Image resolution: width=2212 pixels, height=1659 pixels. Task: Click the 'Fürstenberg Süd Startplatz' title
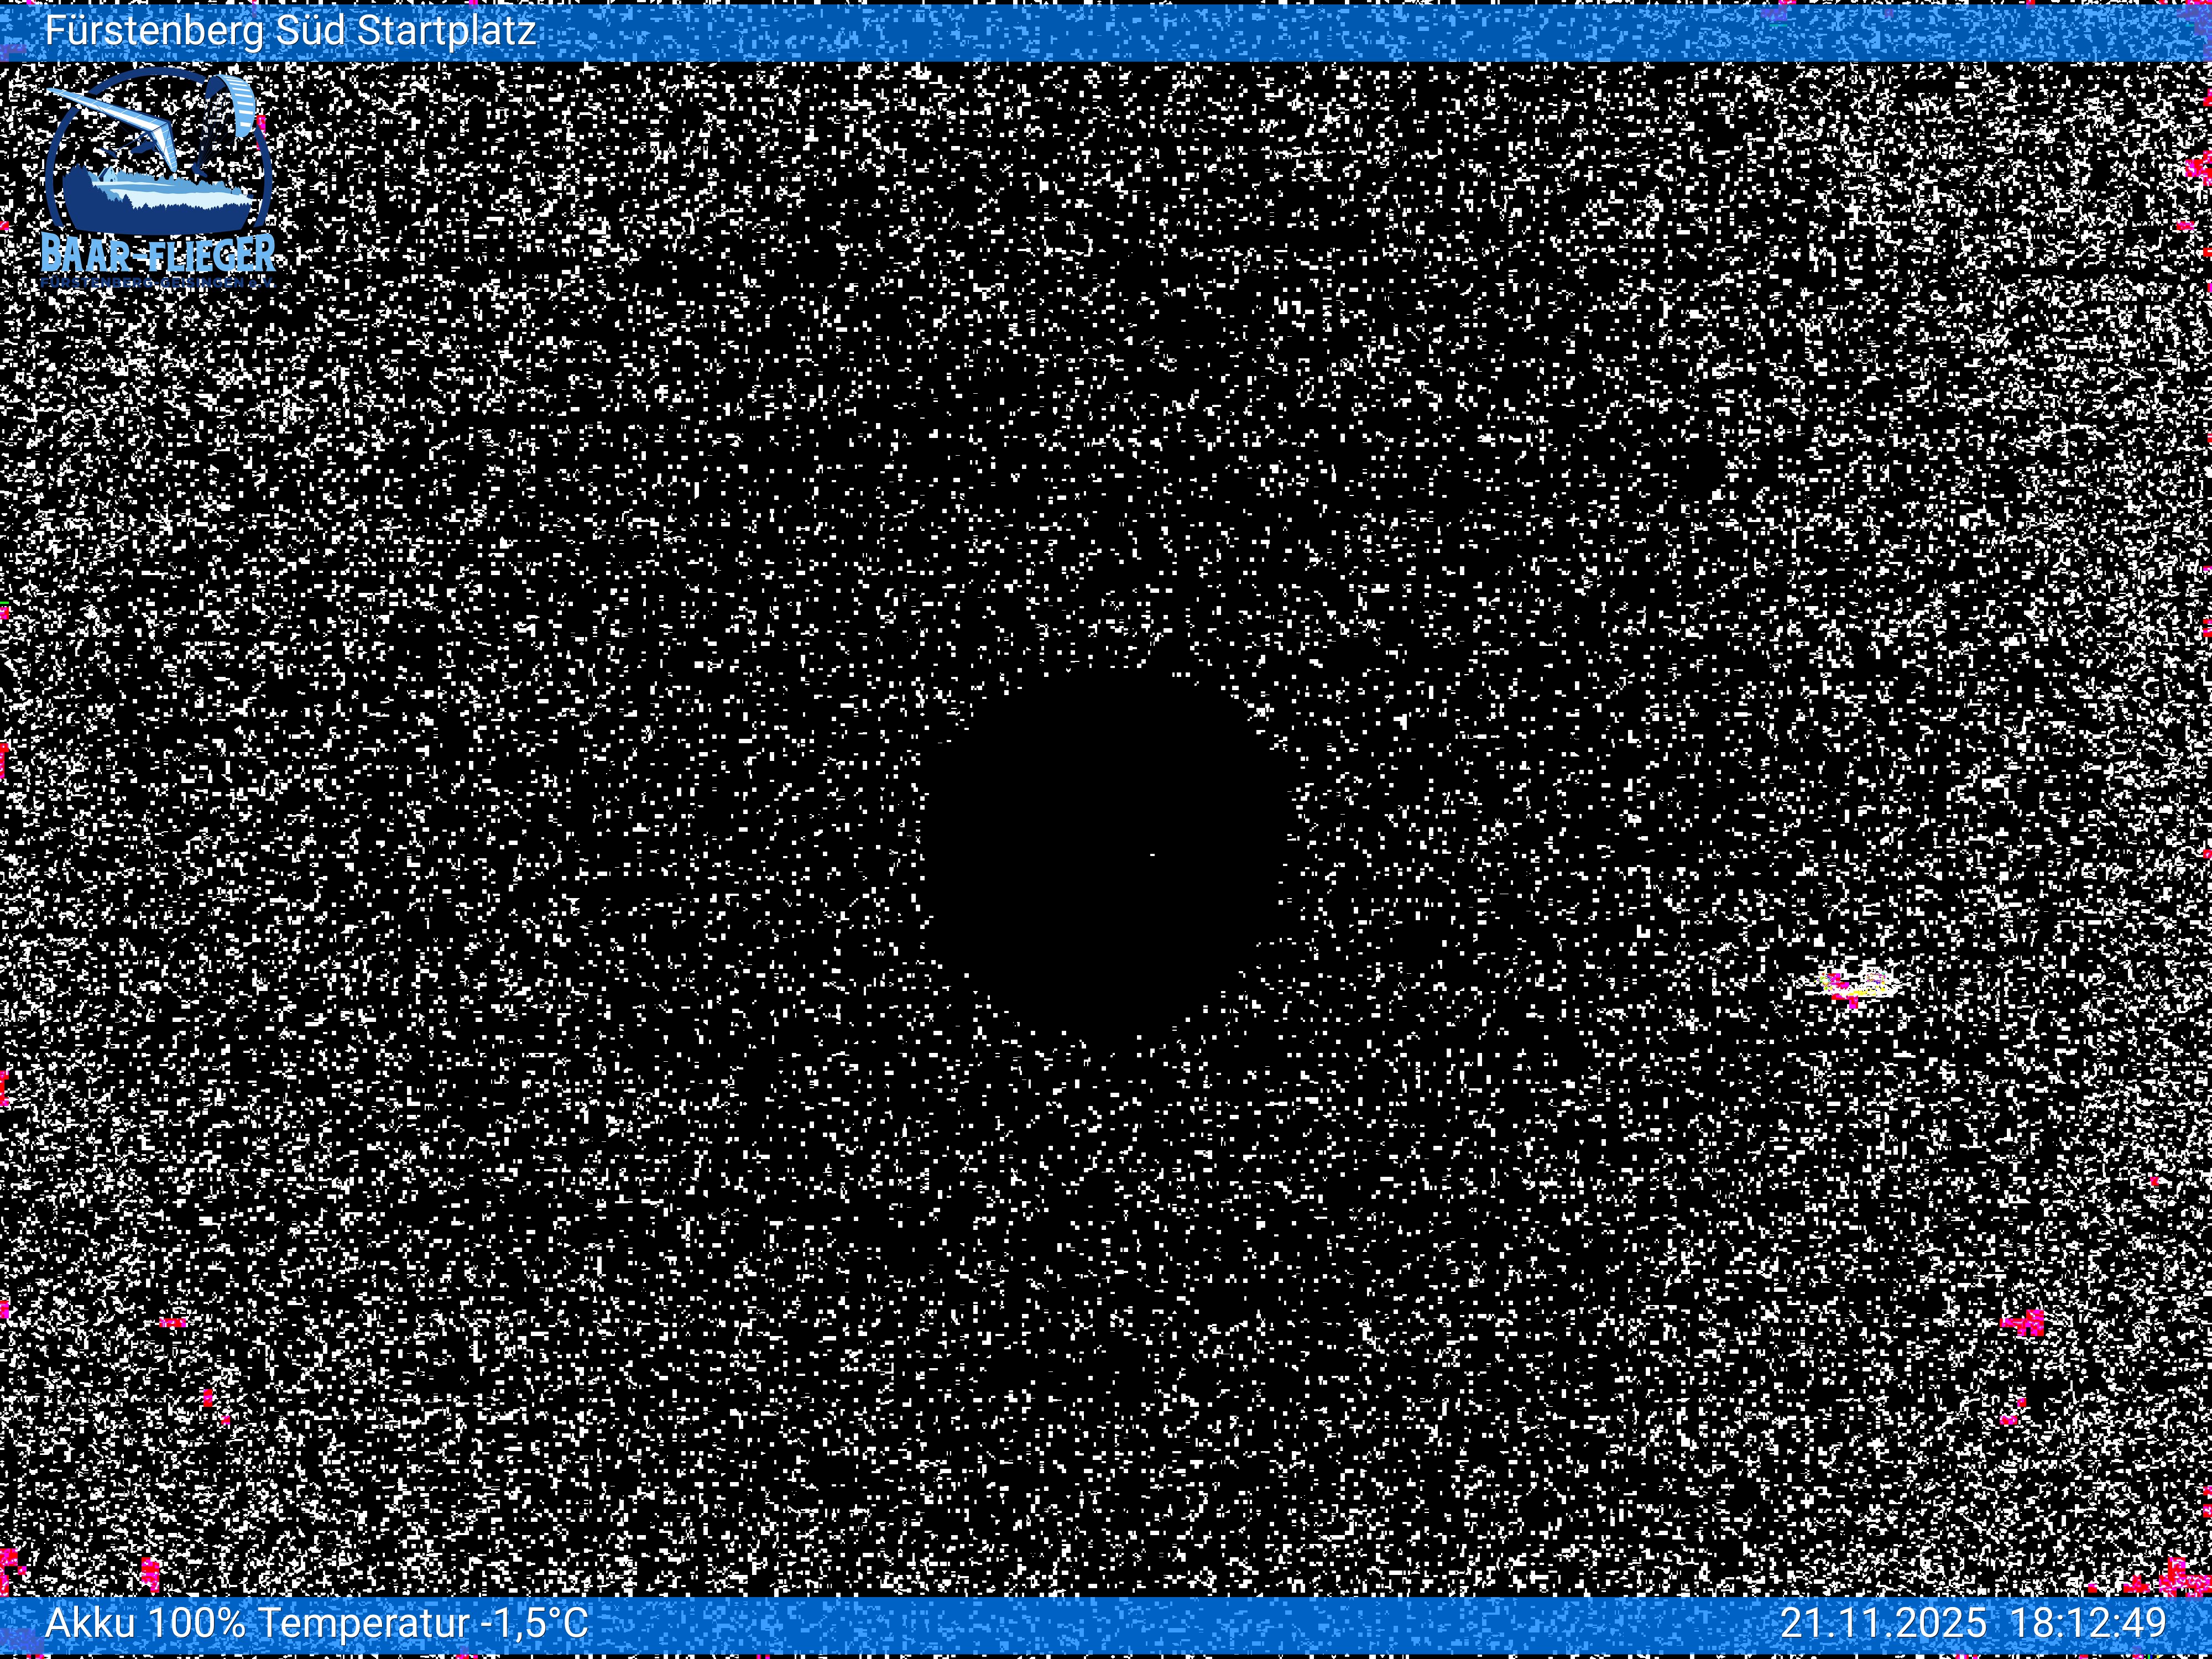click(290, 31)
